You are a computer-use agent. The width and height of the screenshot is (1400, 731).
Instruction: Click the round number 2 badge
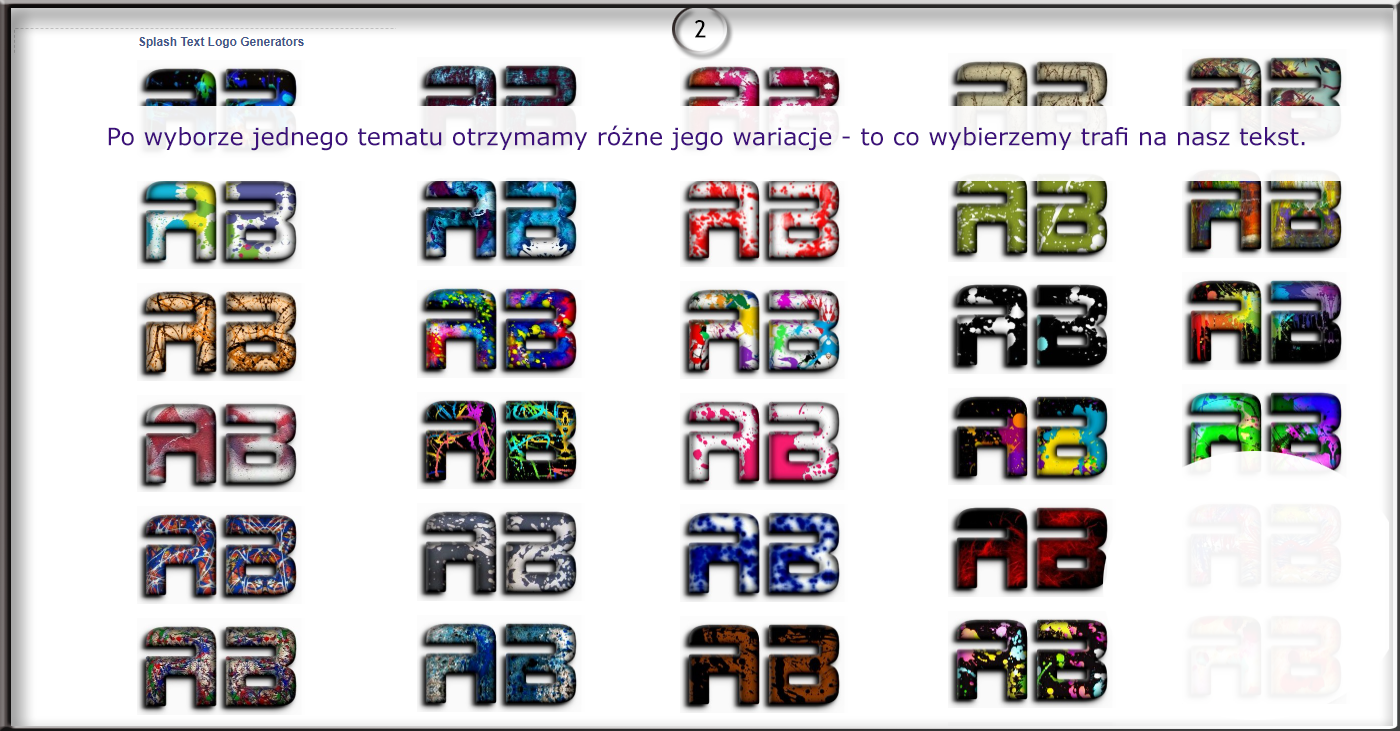pos(700,30)
